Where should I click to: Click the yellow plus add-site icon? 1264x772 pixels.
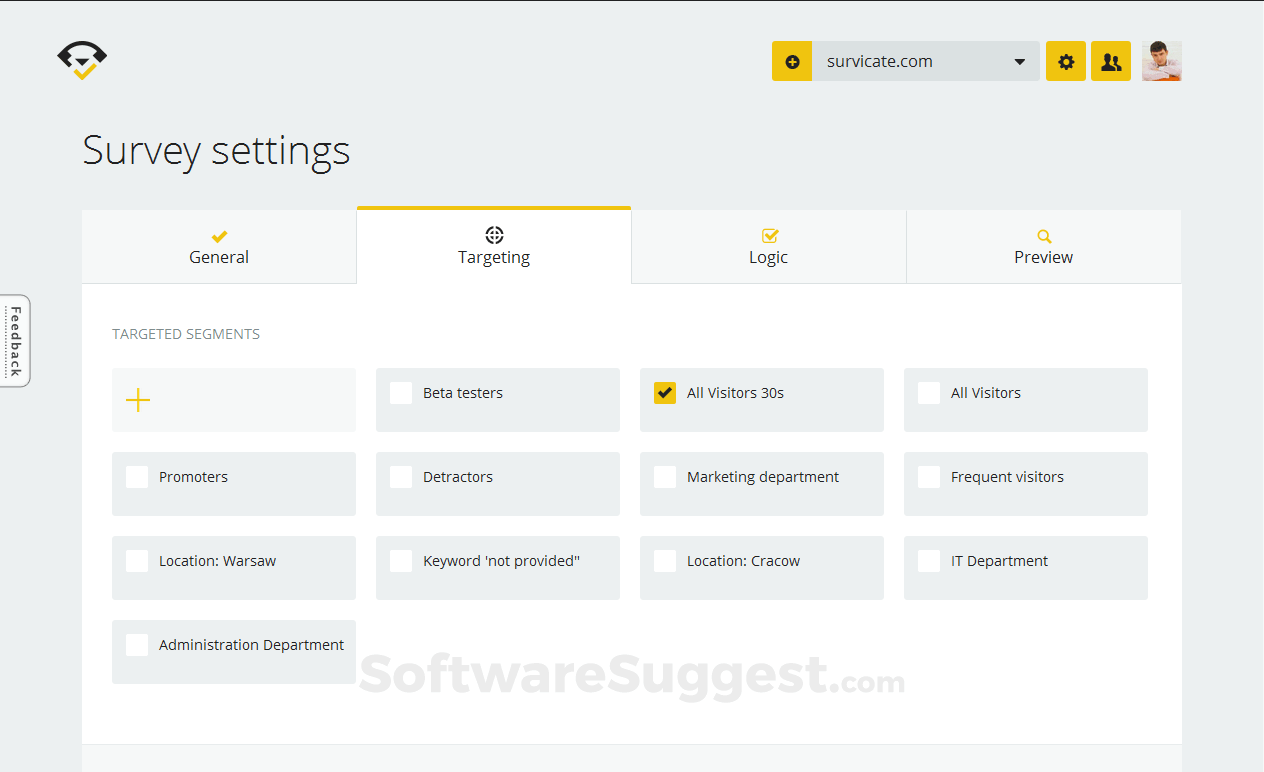pos(792,61)
